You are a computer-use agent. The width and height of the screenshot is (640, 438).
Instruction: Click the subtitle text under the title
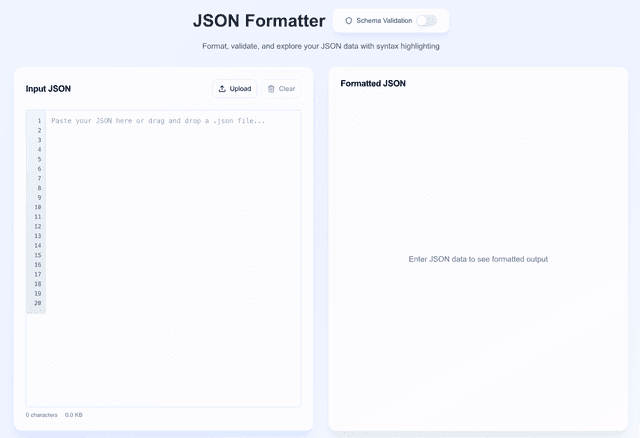[320, 46]
